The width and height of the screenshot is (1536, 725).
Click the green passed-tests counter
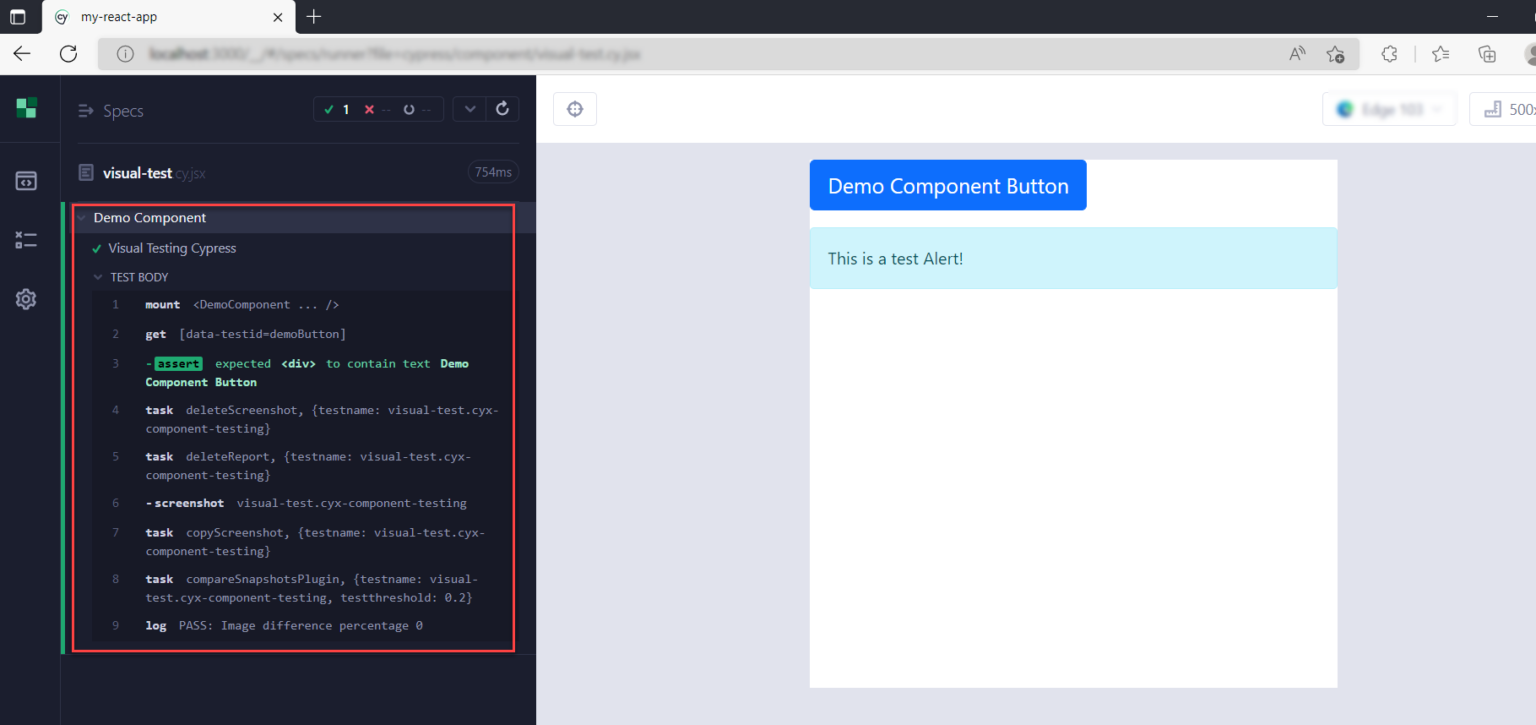(x=337, y=108)
